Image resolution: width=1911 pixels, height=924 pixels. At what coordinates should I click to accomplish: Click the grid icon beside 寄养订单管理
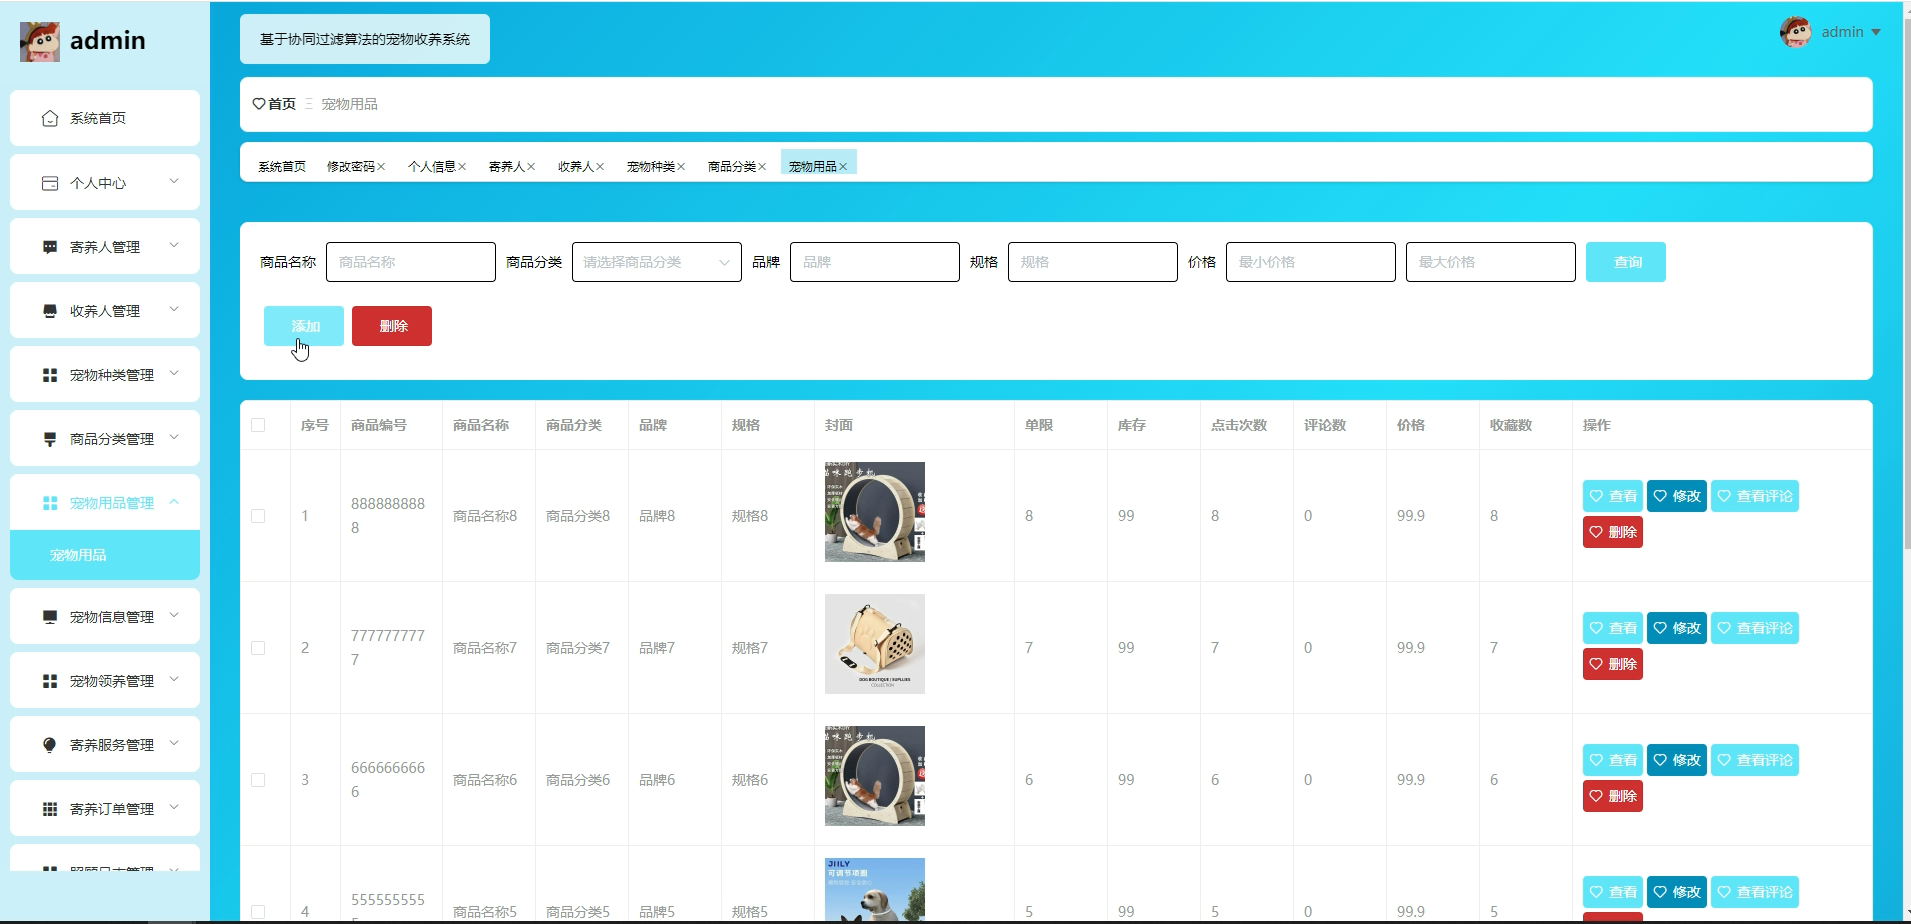(50, 809)
